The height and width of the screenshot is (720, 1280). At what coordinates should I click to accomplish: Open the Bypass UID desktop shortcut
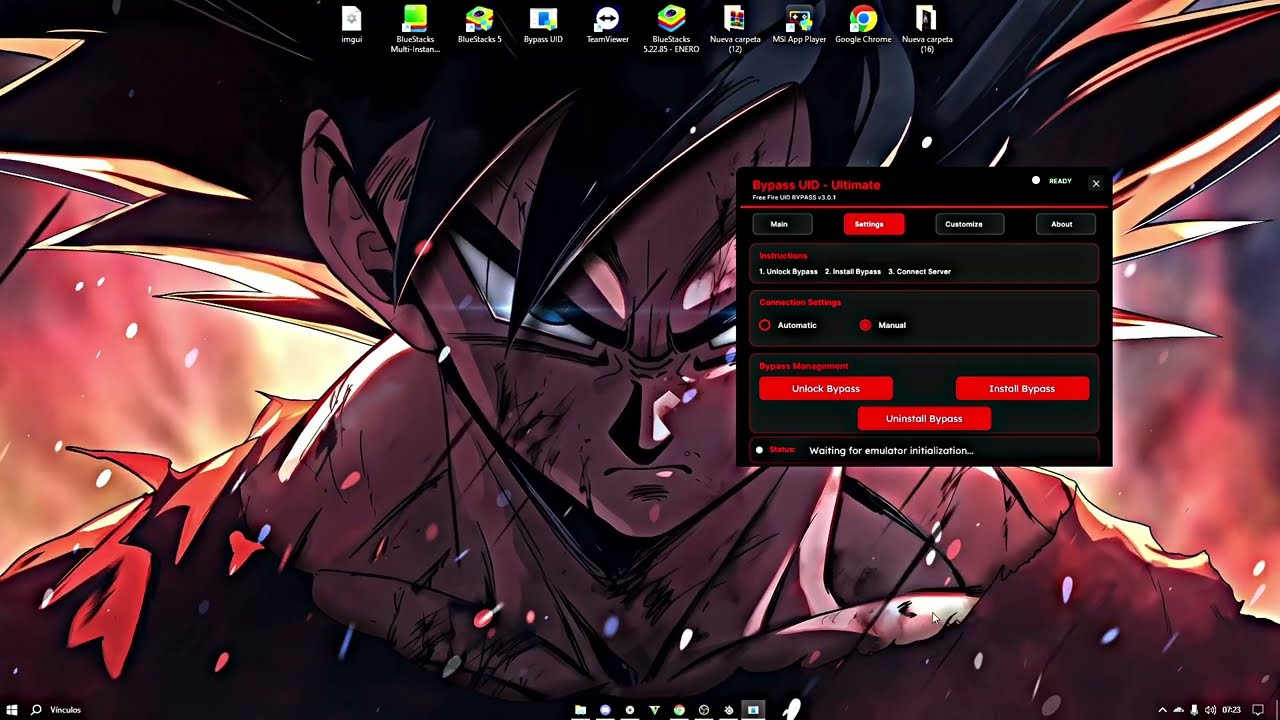pos(543,25)
